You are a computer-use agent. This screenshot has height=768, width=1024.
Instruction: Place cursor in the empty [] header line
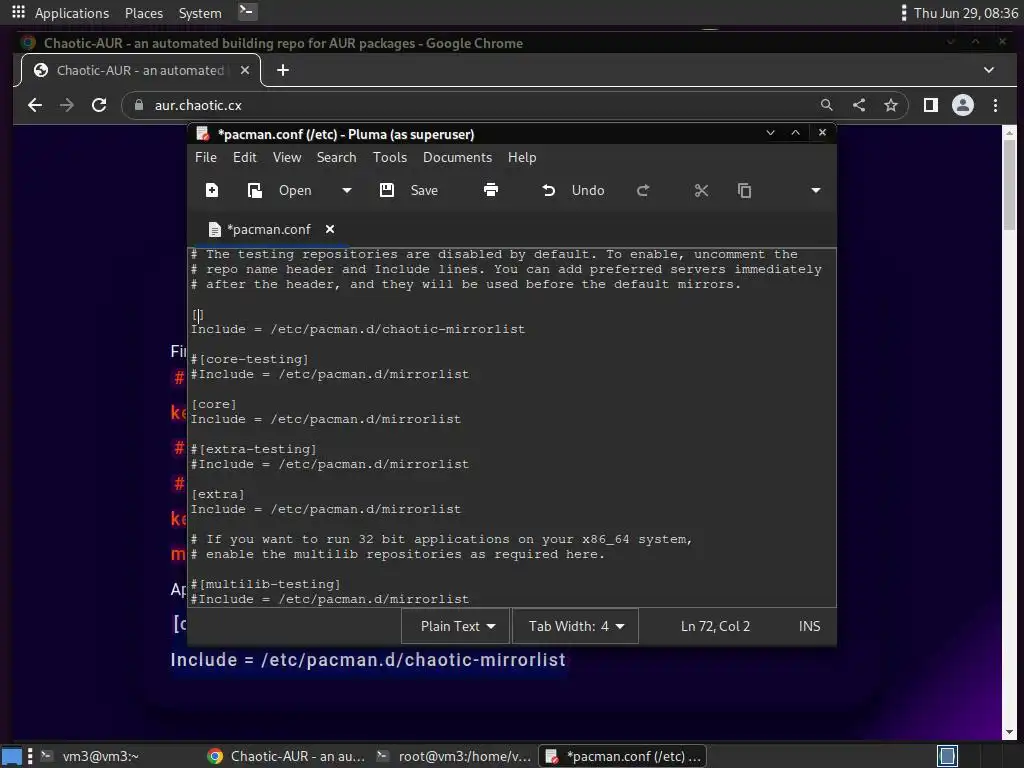tap(198, 315)
